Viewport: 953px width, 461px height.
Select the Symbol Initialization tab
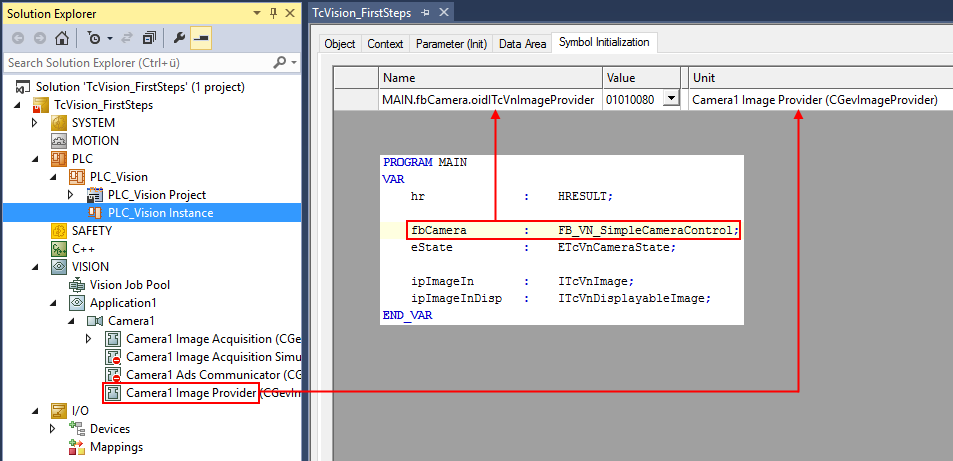click(x=604, y=43)
